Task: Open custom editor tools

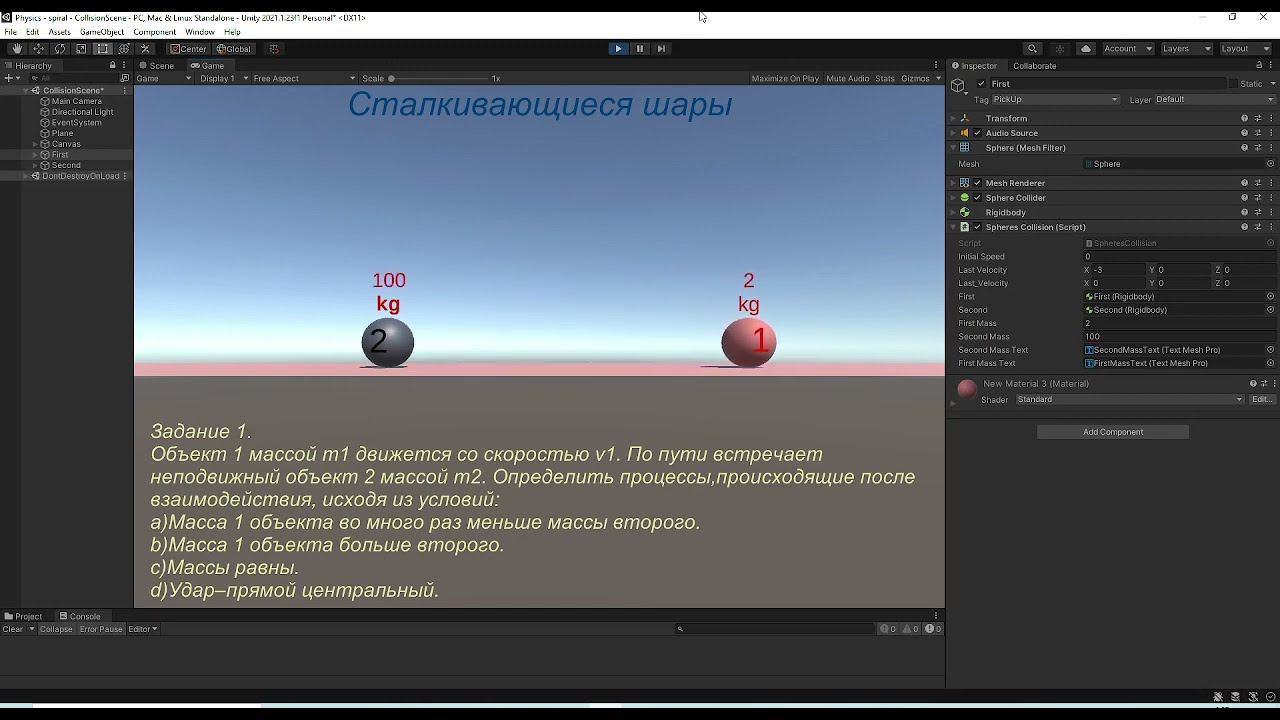Action: pos(145,48)
